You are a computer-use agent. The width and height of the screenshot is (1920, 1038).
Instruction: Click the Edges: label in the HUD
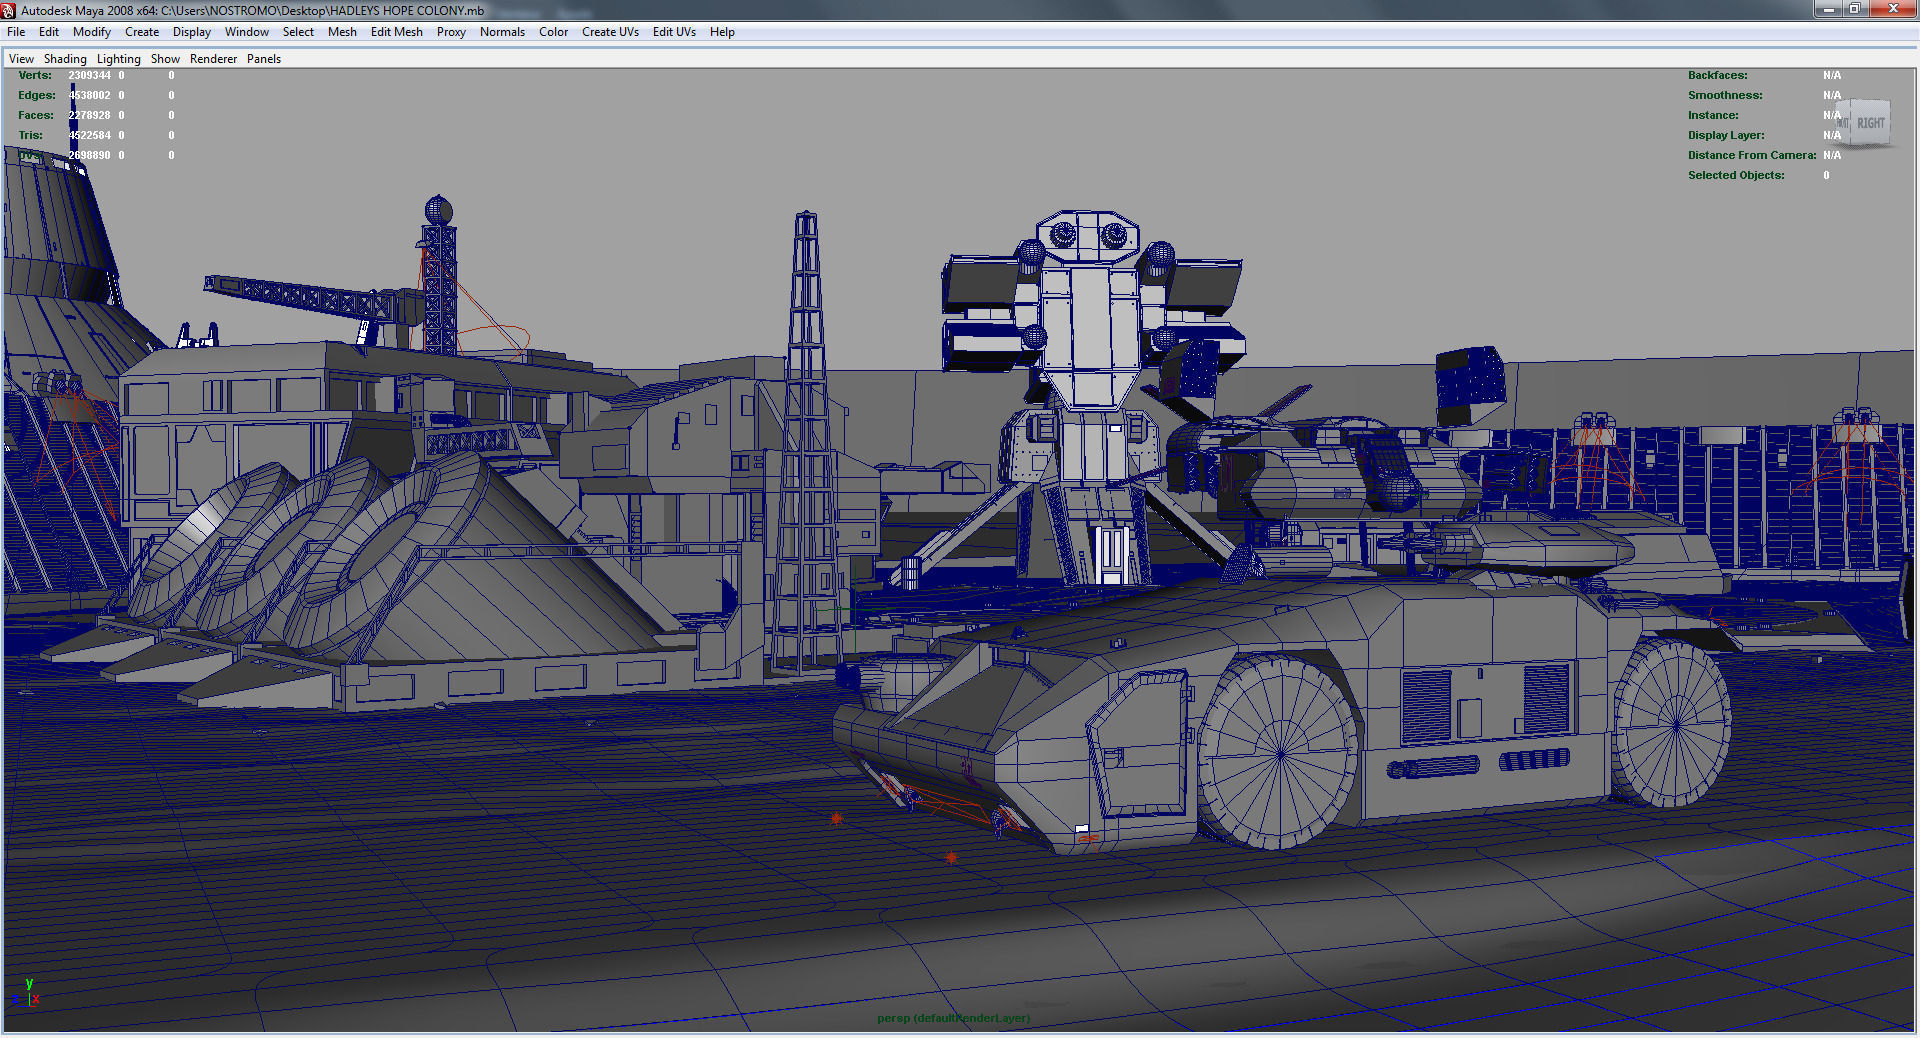click(37, 95)
